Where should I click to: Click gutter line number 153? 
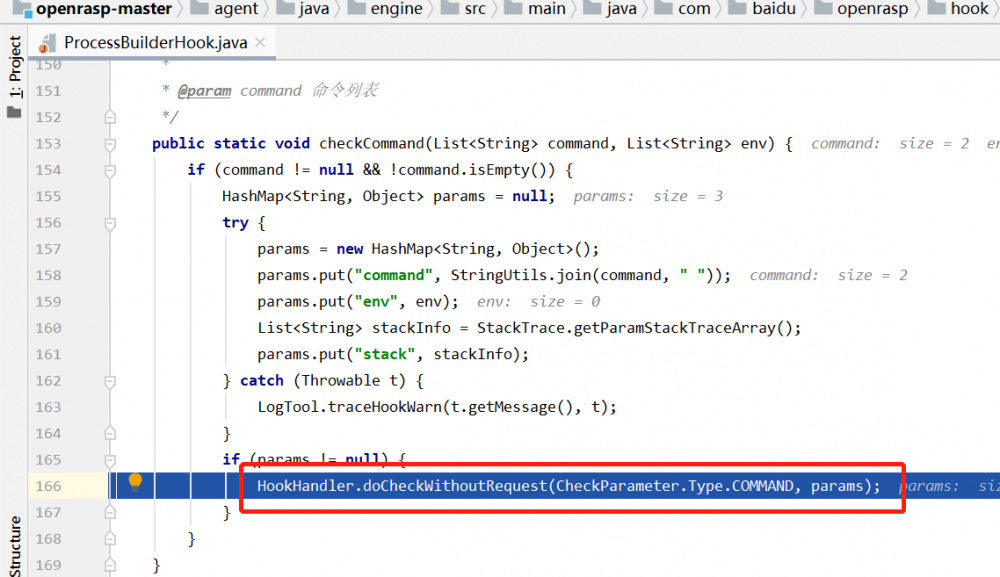coord(48,143)
